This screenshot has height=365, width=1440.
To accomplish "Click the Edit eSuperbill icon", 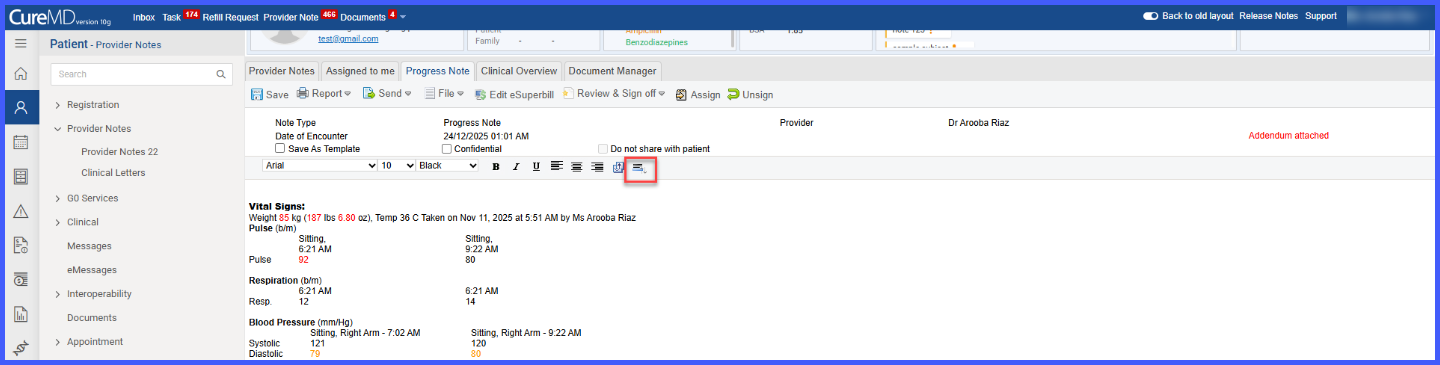I will pyautogui.click(x=480, y=95).
